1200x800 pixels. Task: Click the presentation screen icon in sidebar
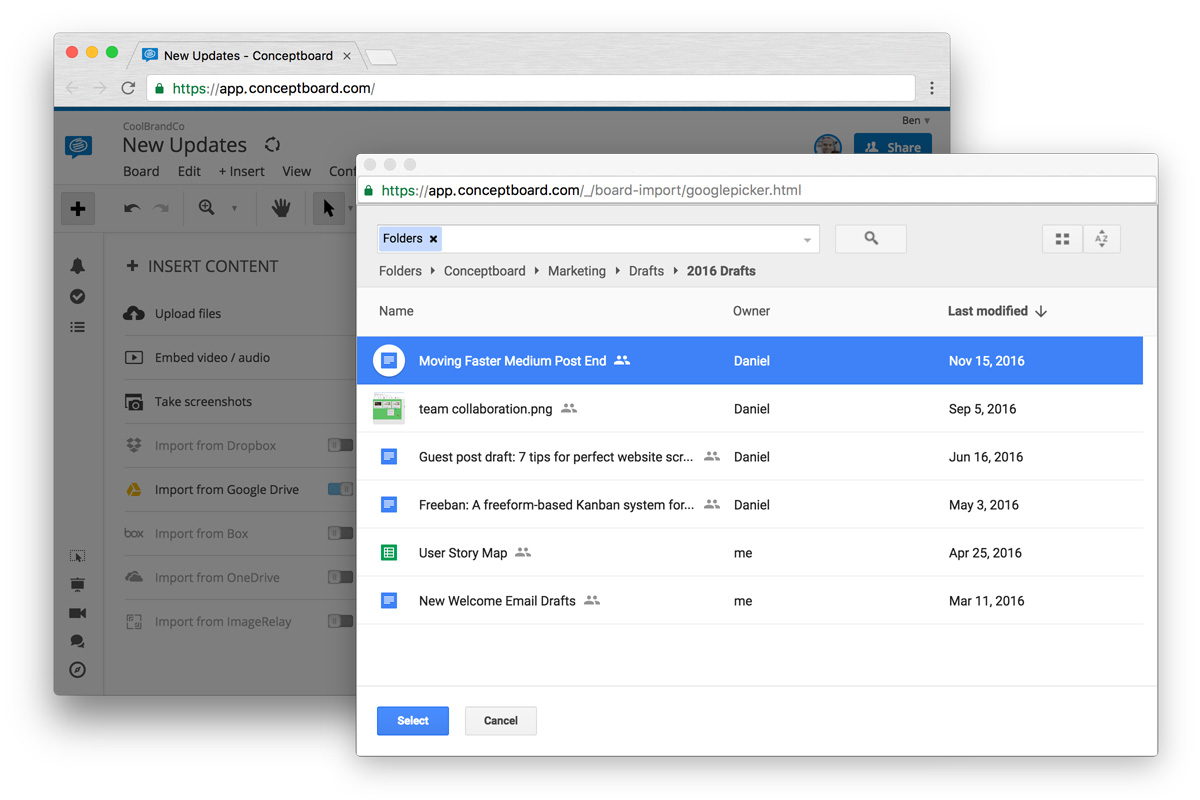(77, 584)
